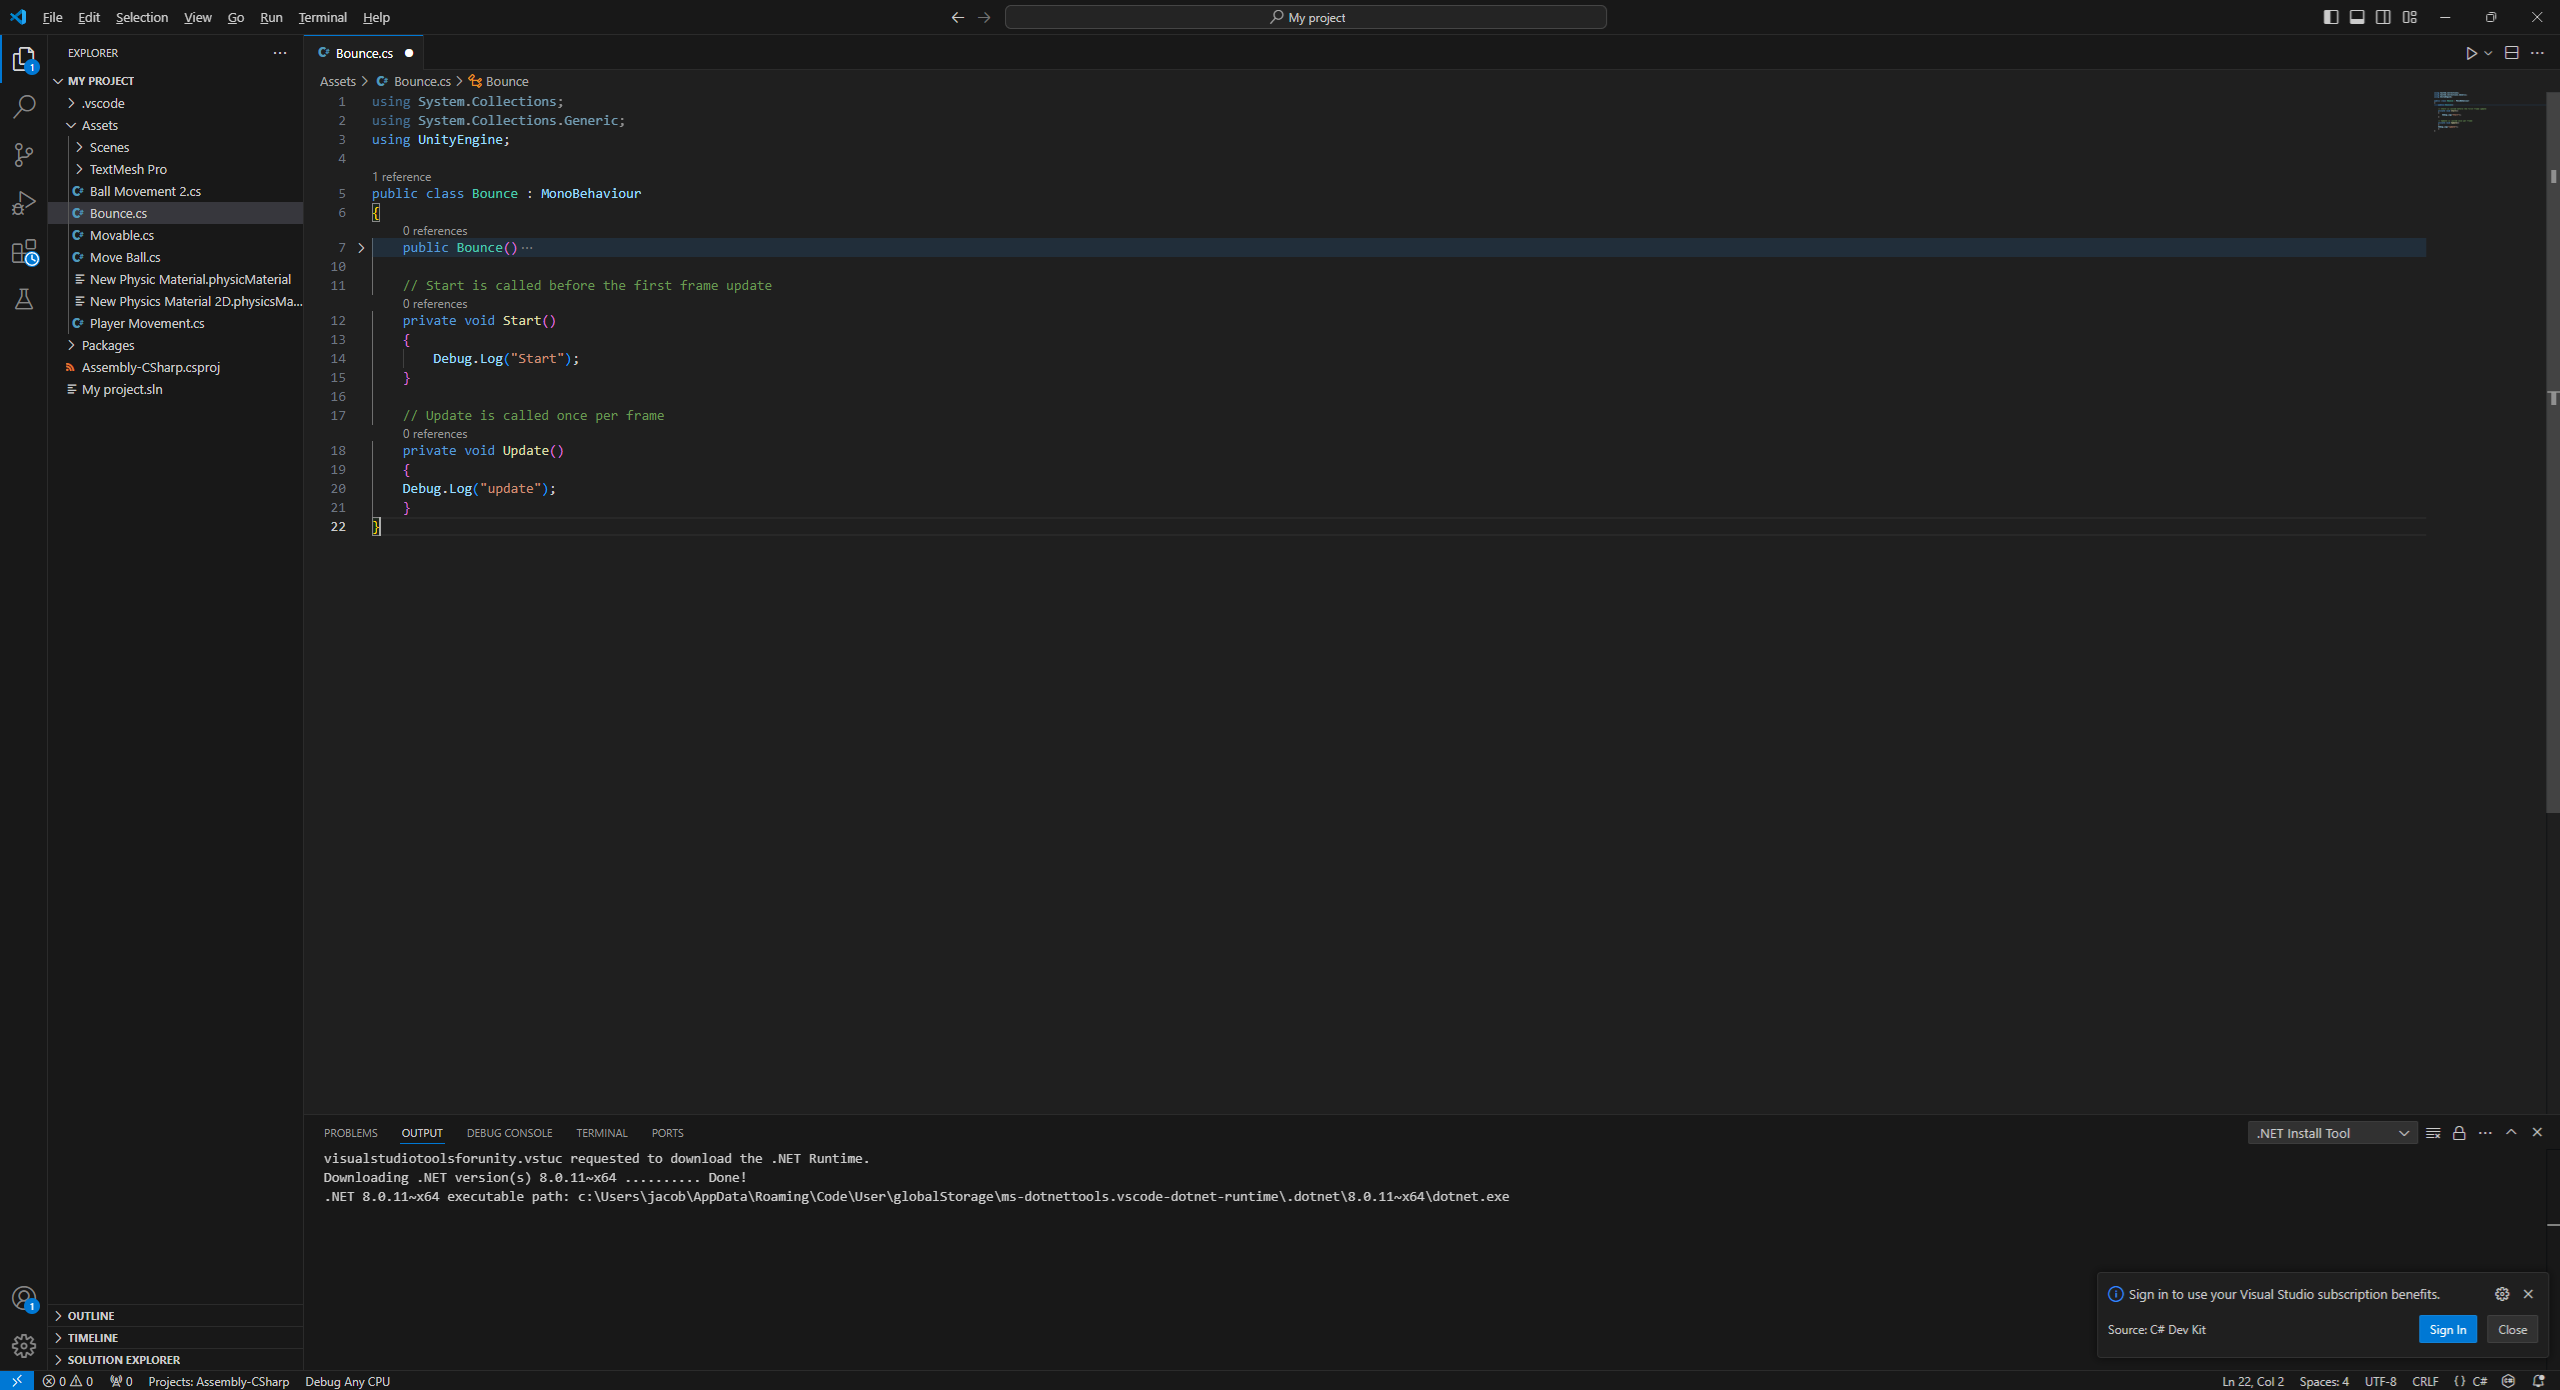Click Customize Layout icon

click(2410, 17)
